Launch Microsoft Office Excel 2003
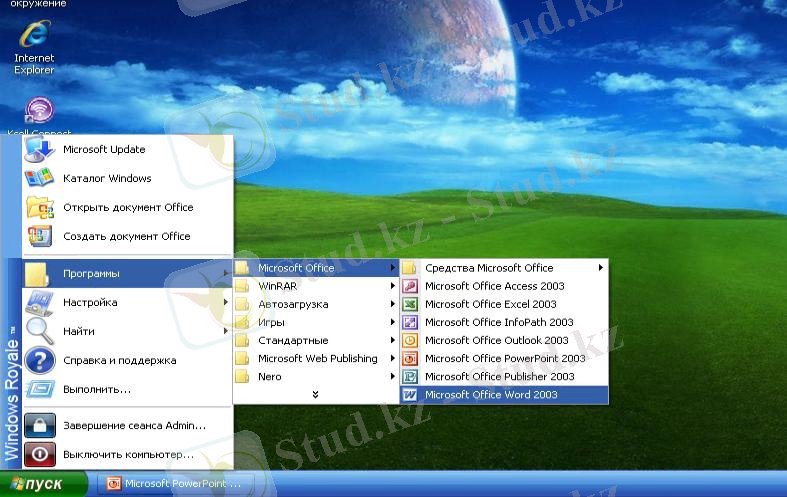787x497 pixels. pyautogui.click(x=504, y=304)
